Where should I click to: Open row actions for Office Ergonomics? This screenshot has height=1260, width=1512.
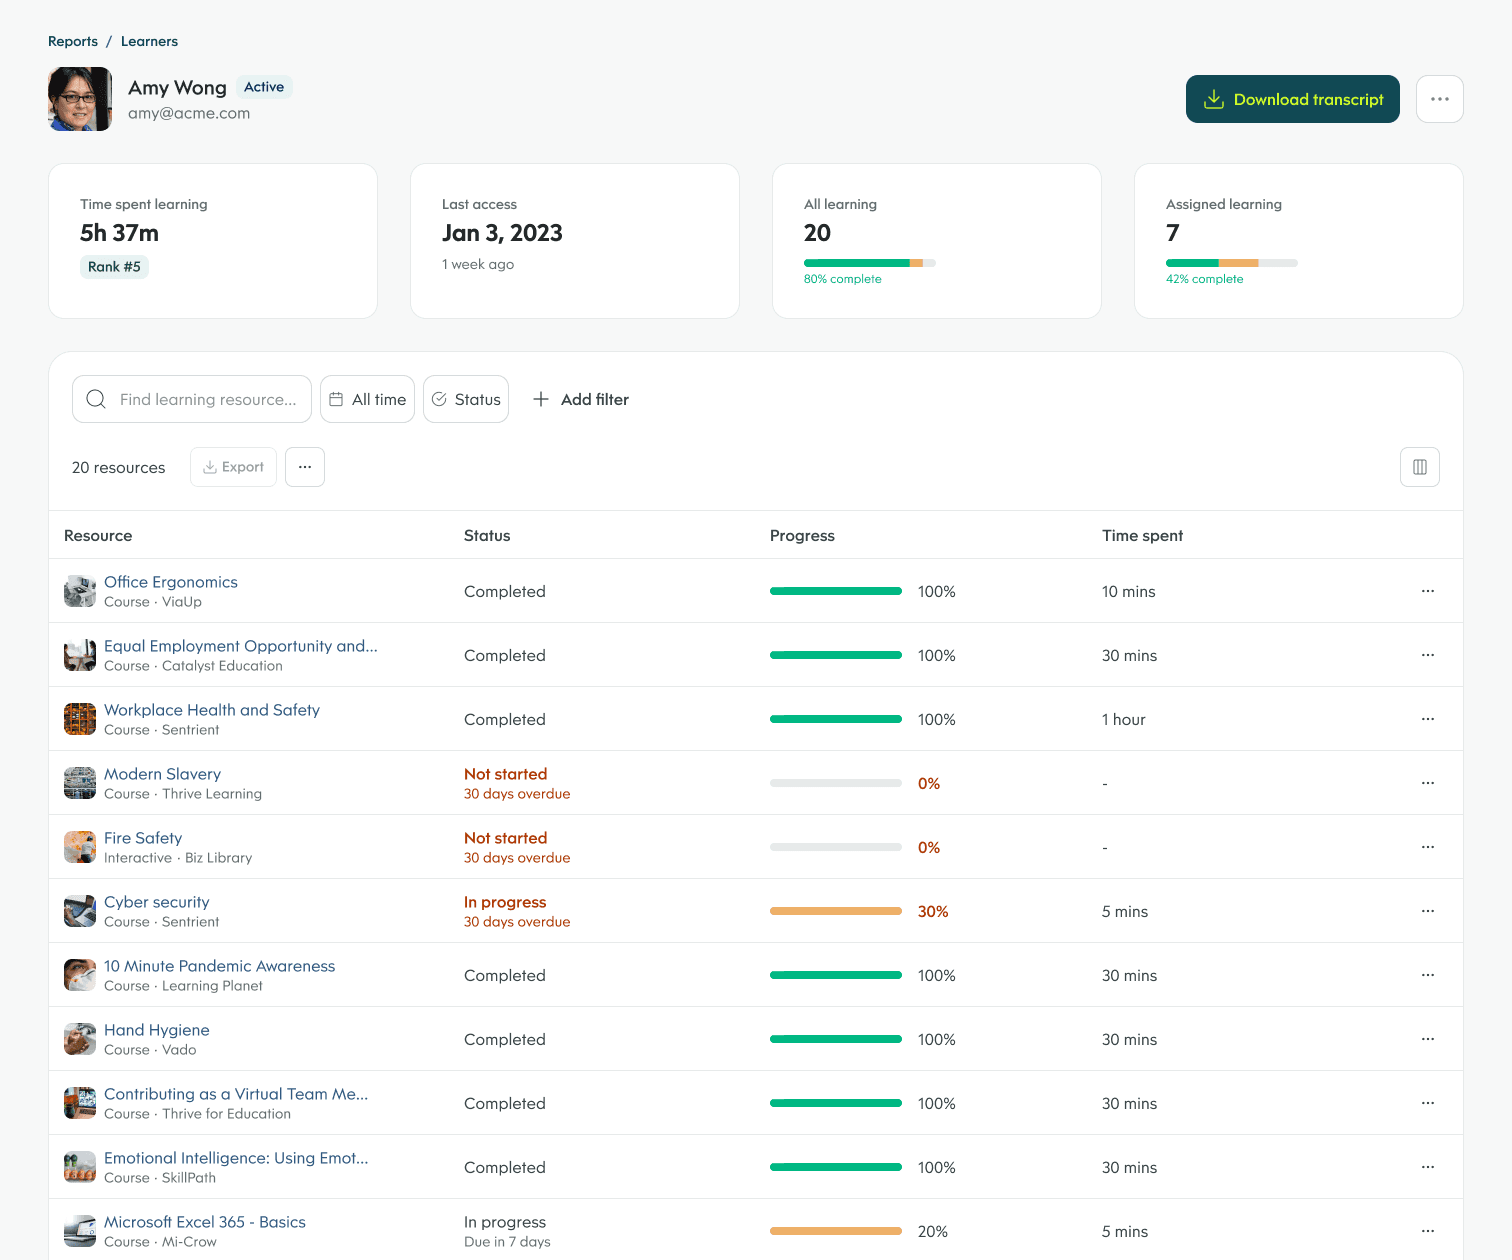(1427, 591)
